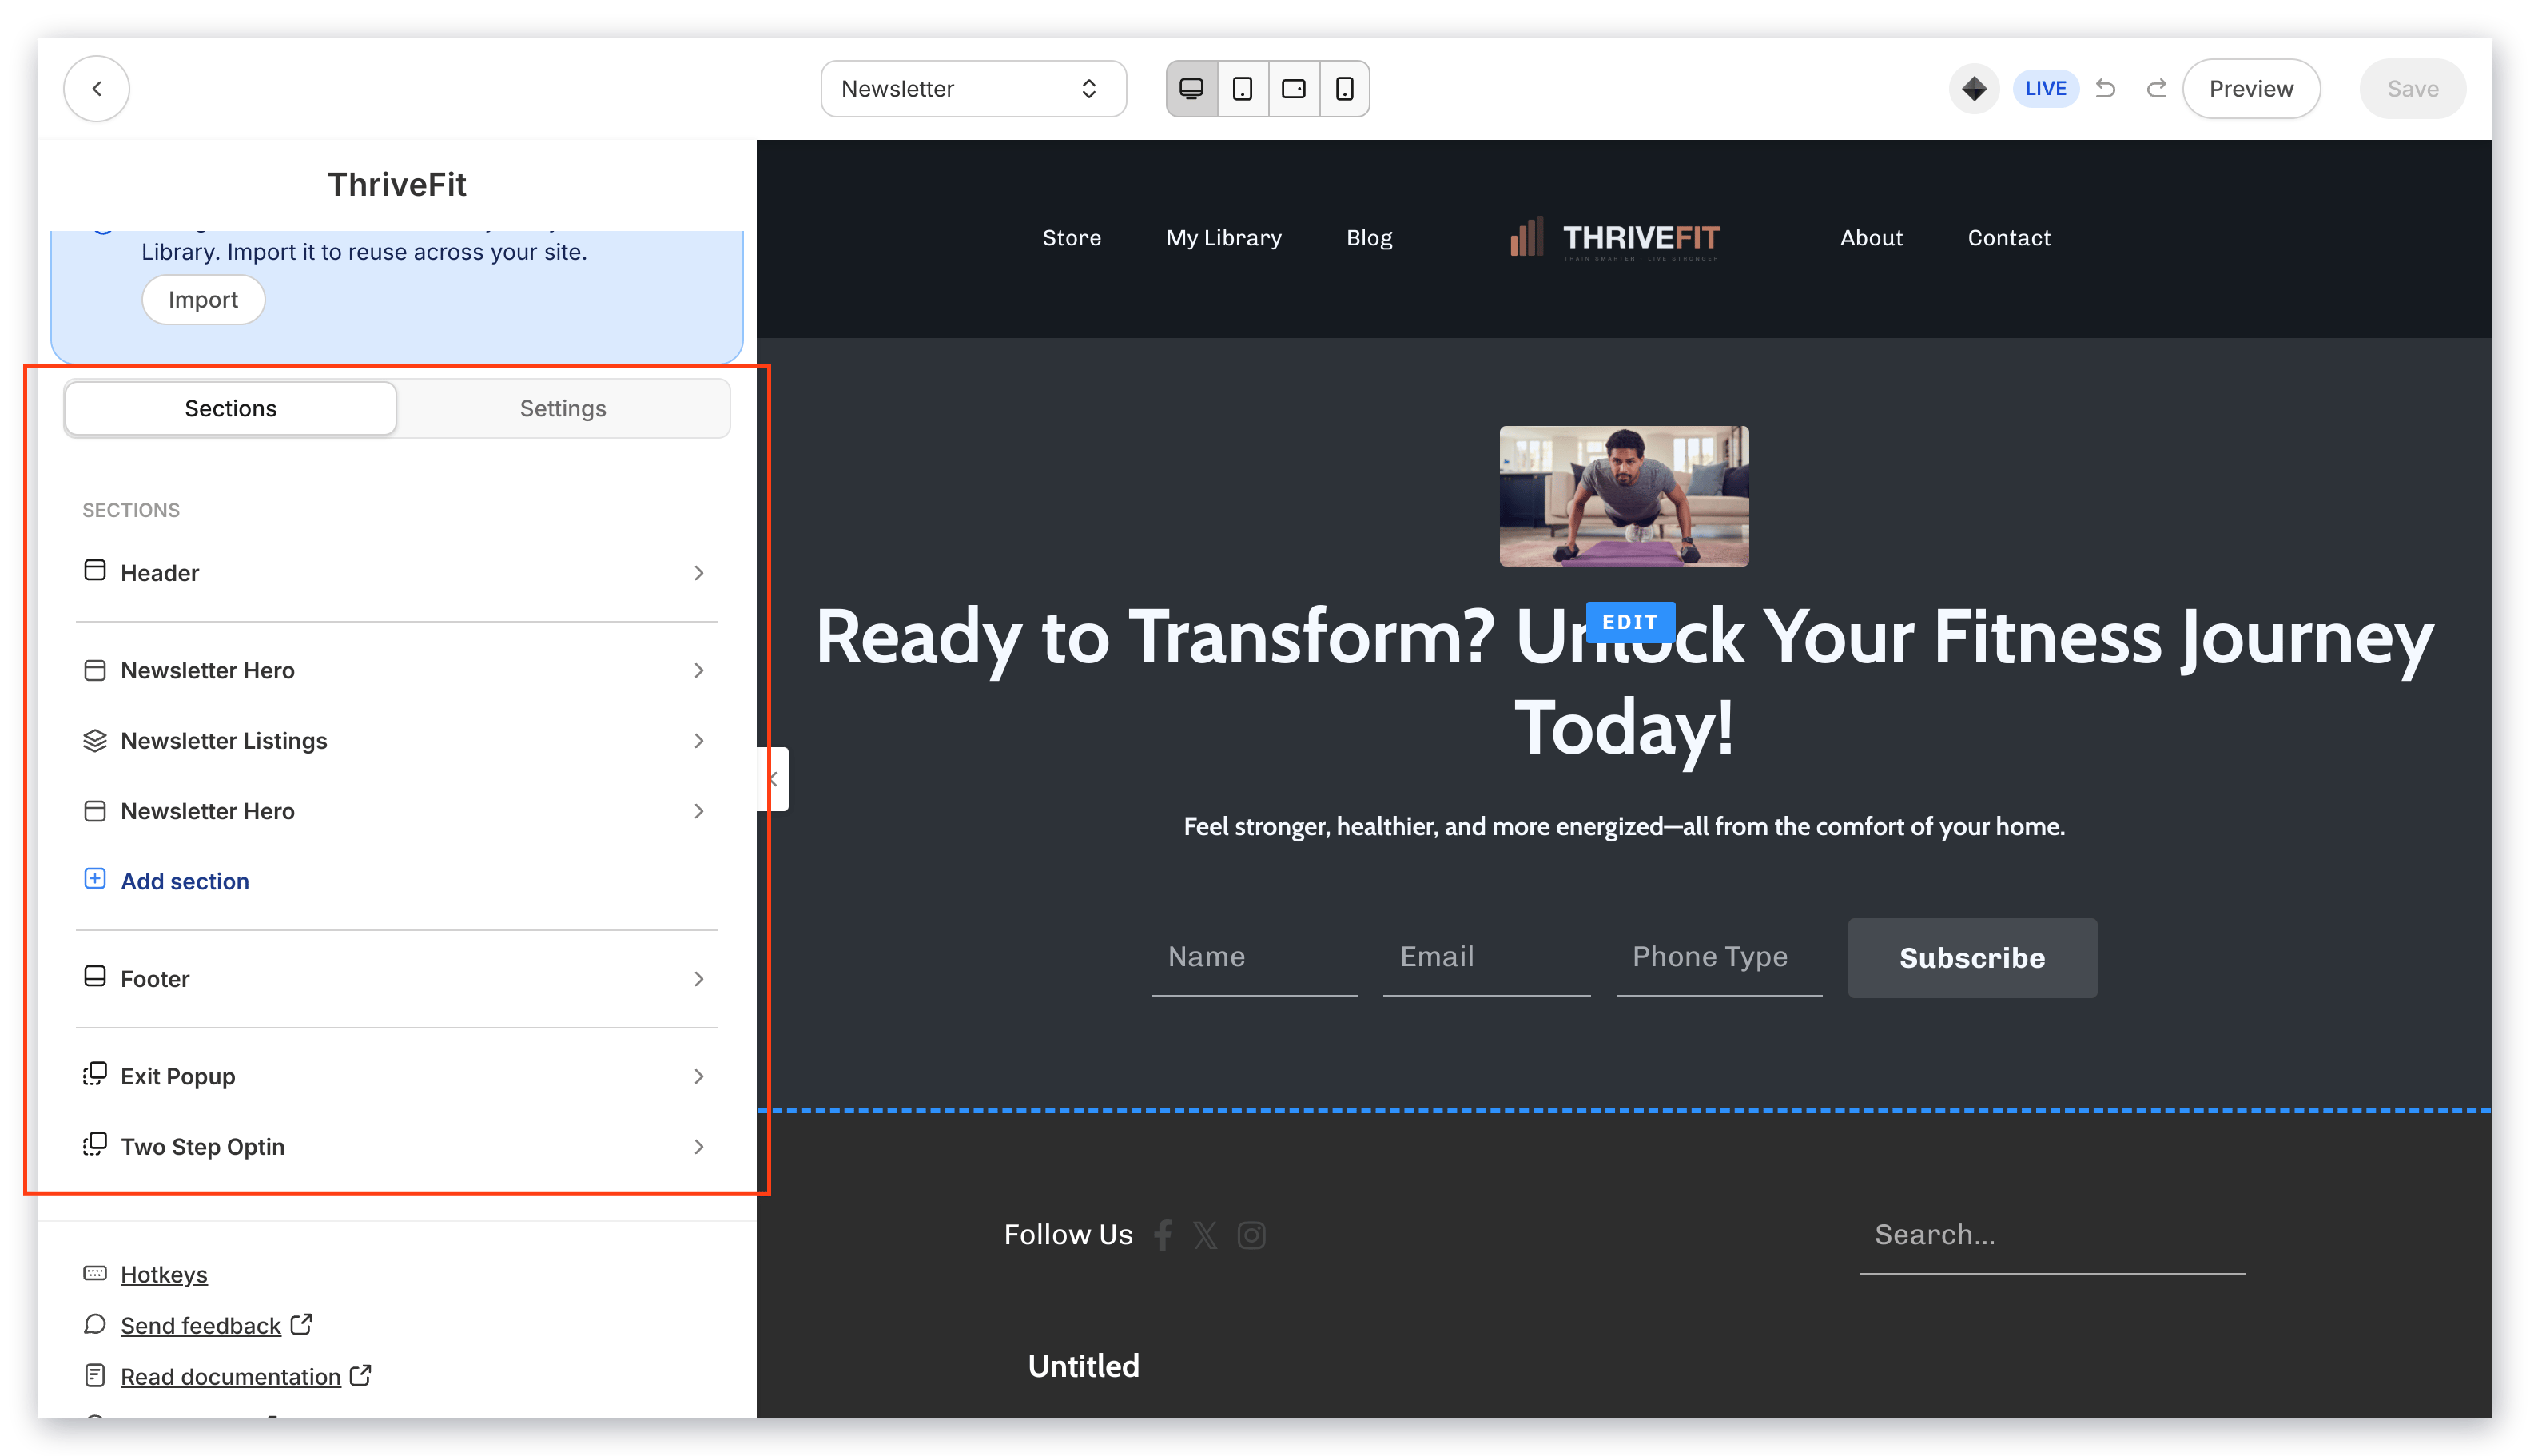This screenshot has width=2530, height=1456.
Task: Click the Read documentation page icon
Action: click(95, 1375)
